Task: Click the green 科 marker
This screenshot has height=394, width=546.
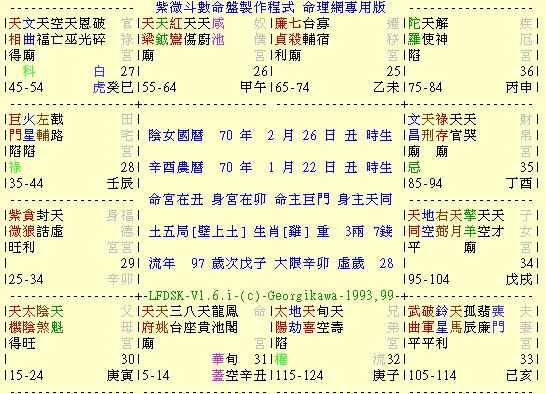Action: point(29,71)
